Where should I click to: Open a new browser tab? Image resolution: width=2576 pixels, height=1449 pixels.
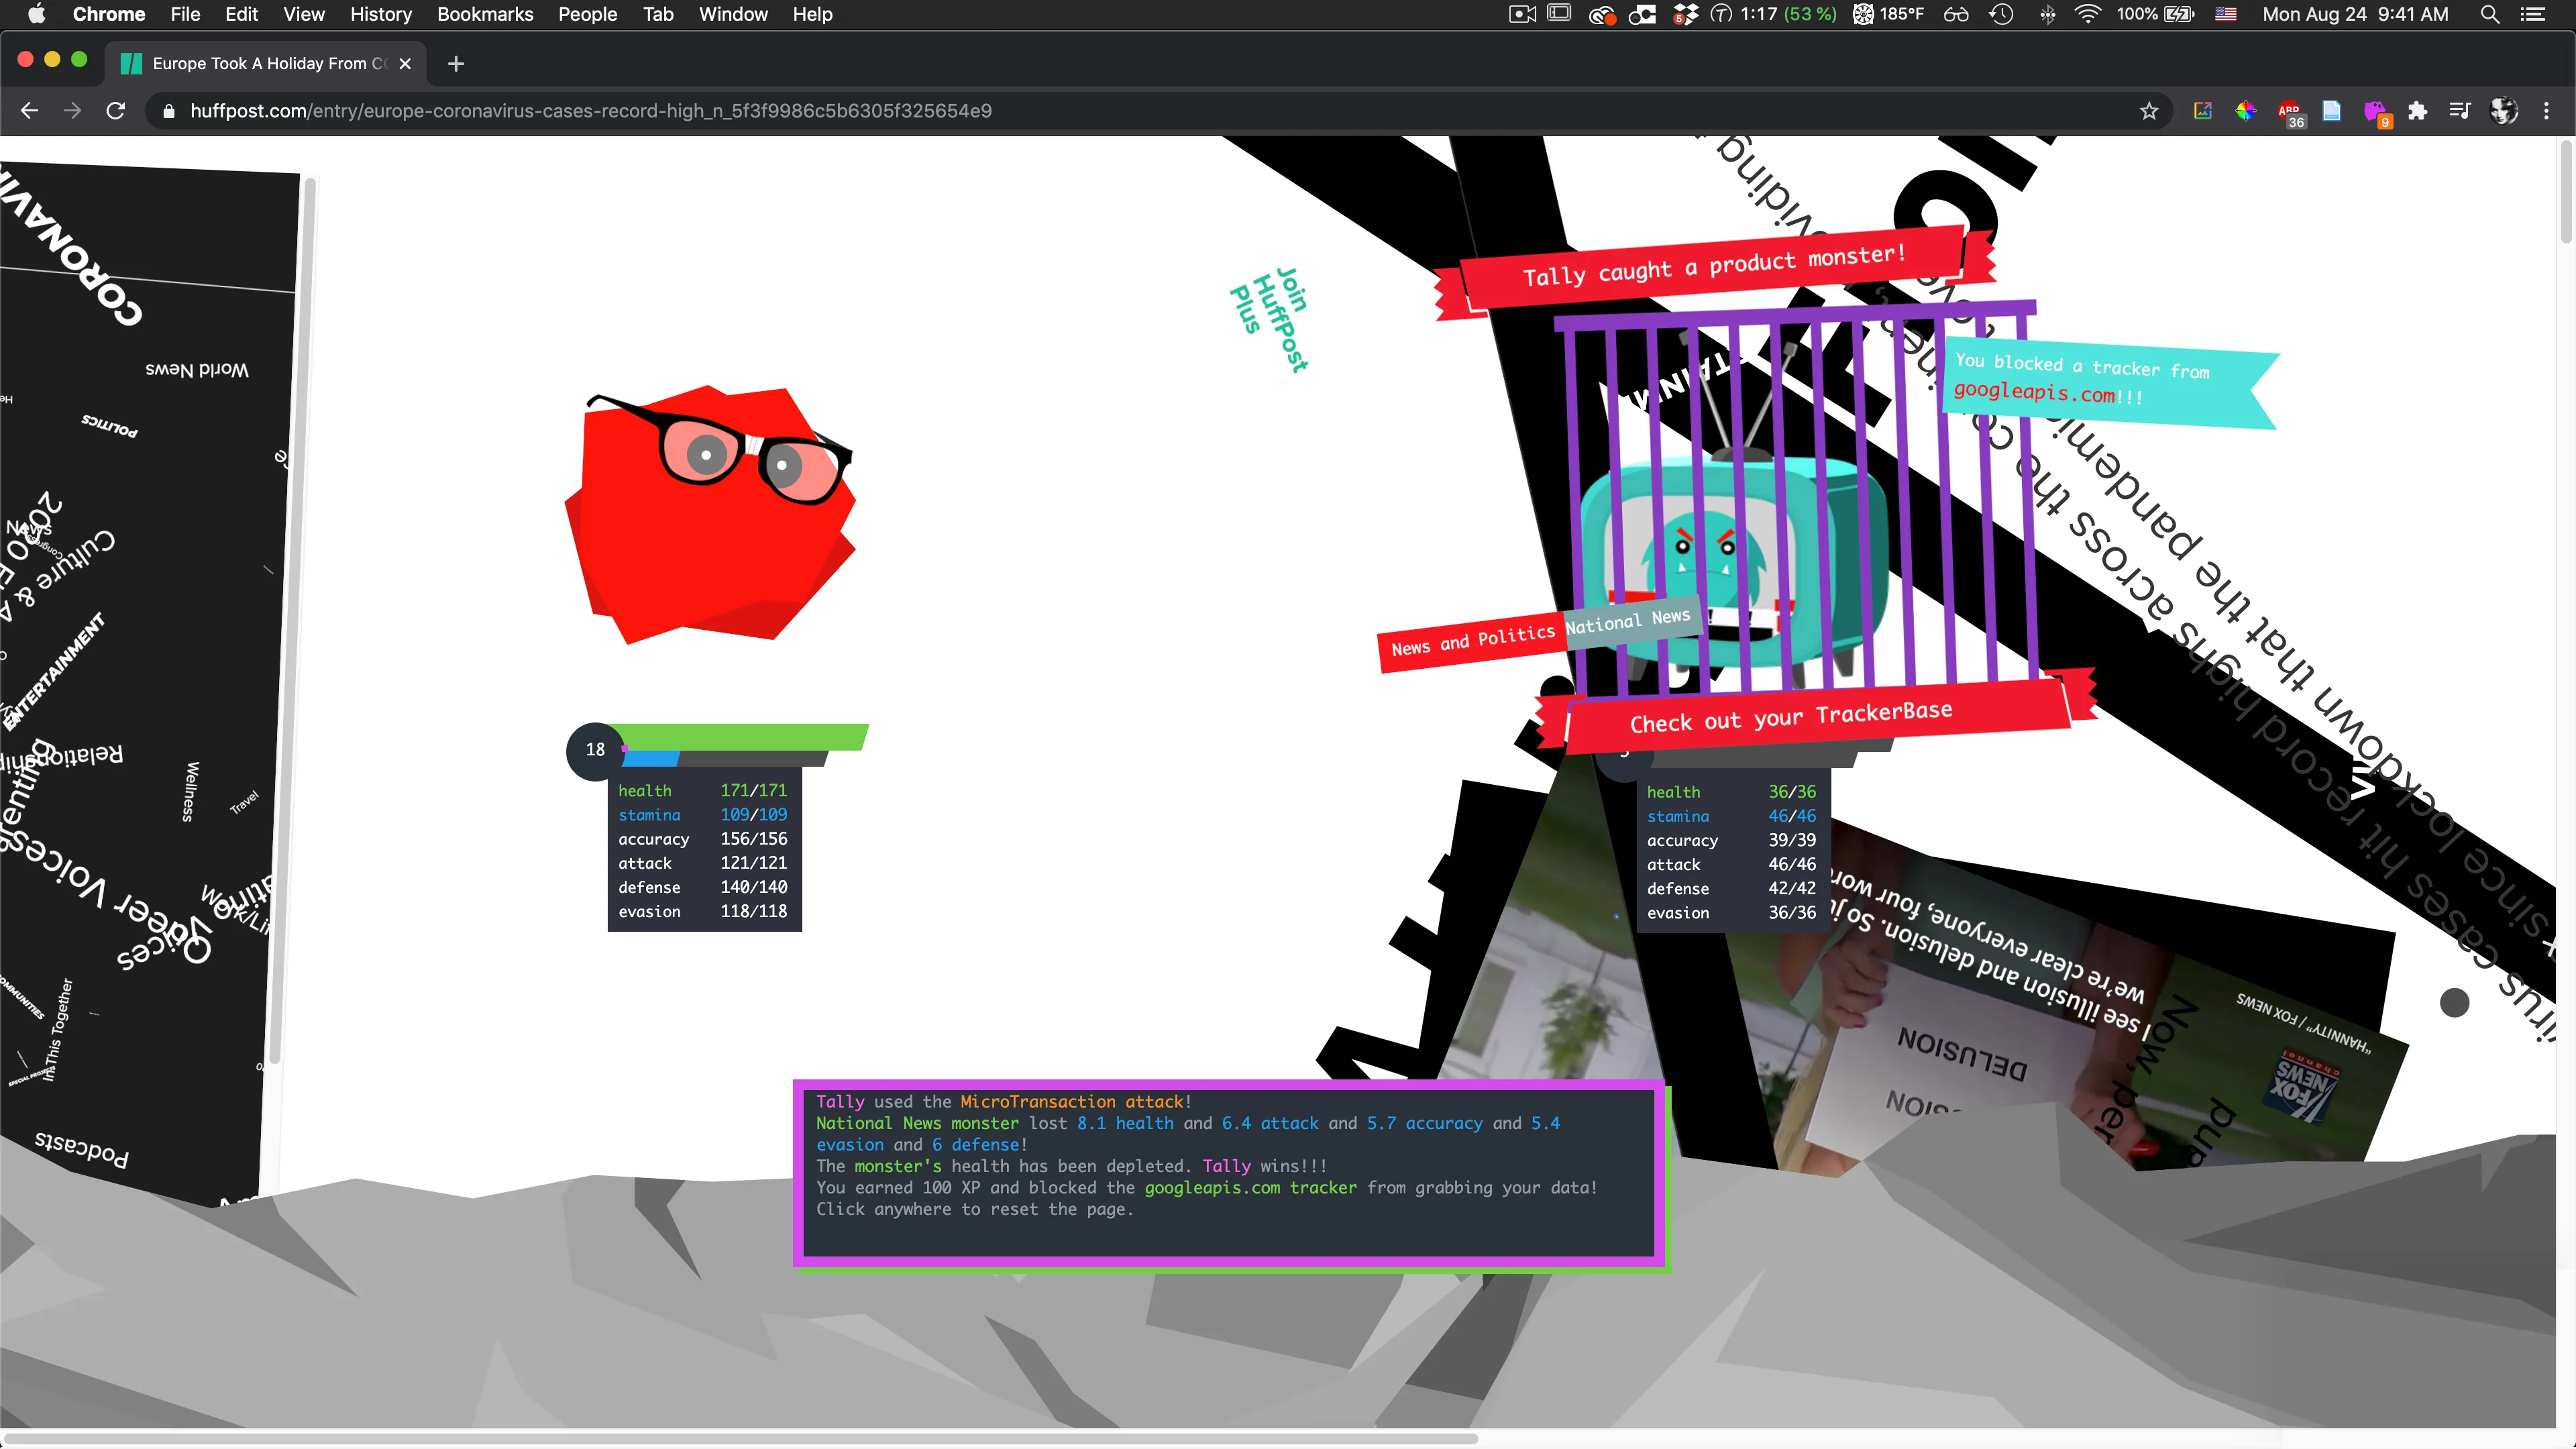(456, 64)
